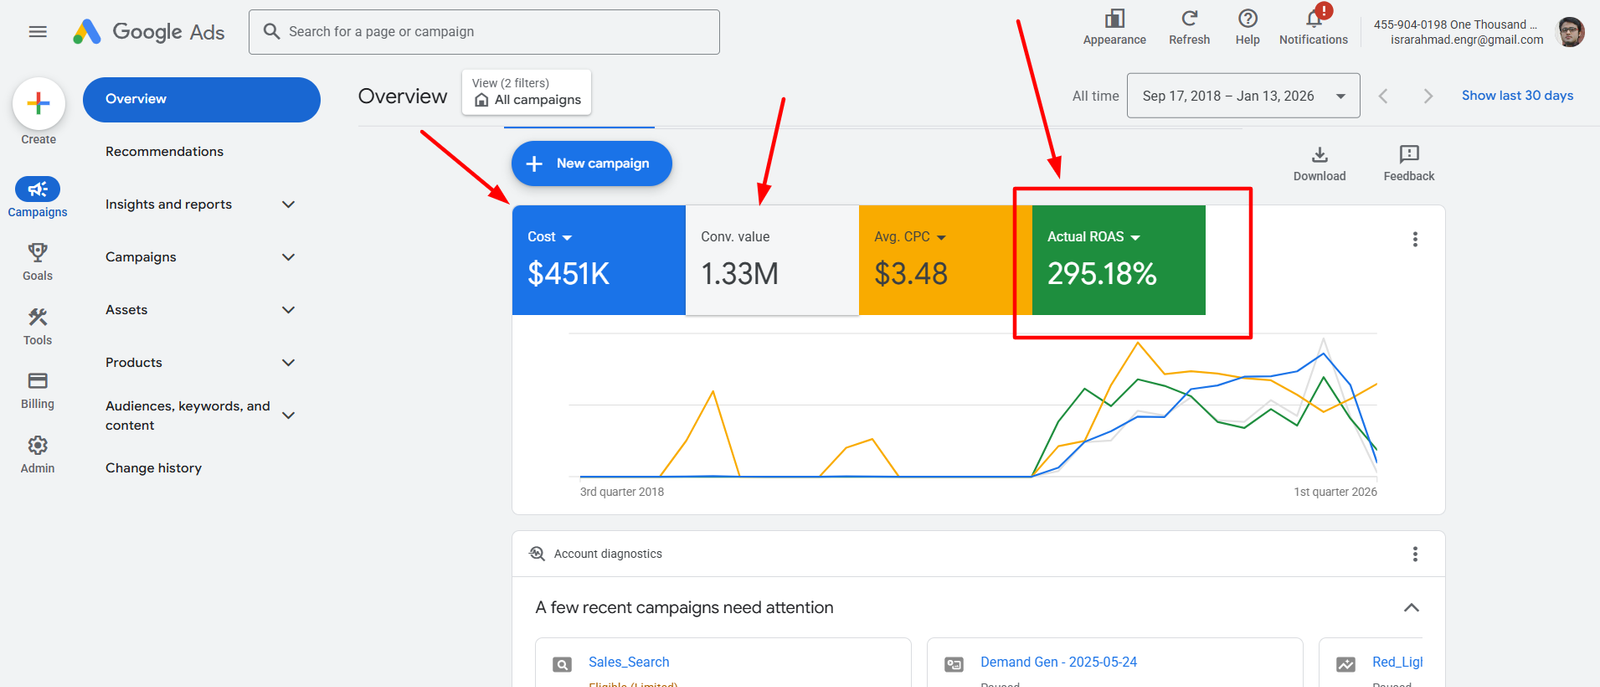The height and width of the screenshot is (687, 1600).
Task: Click the New campaign button
Action: tap(591, 163)
